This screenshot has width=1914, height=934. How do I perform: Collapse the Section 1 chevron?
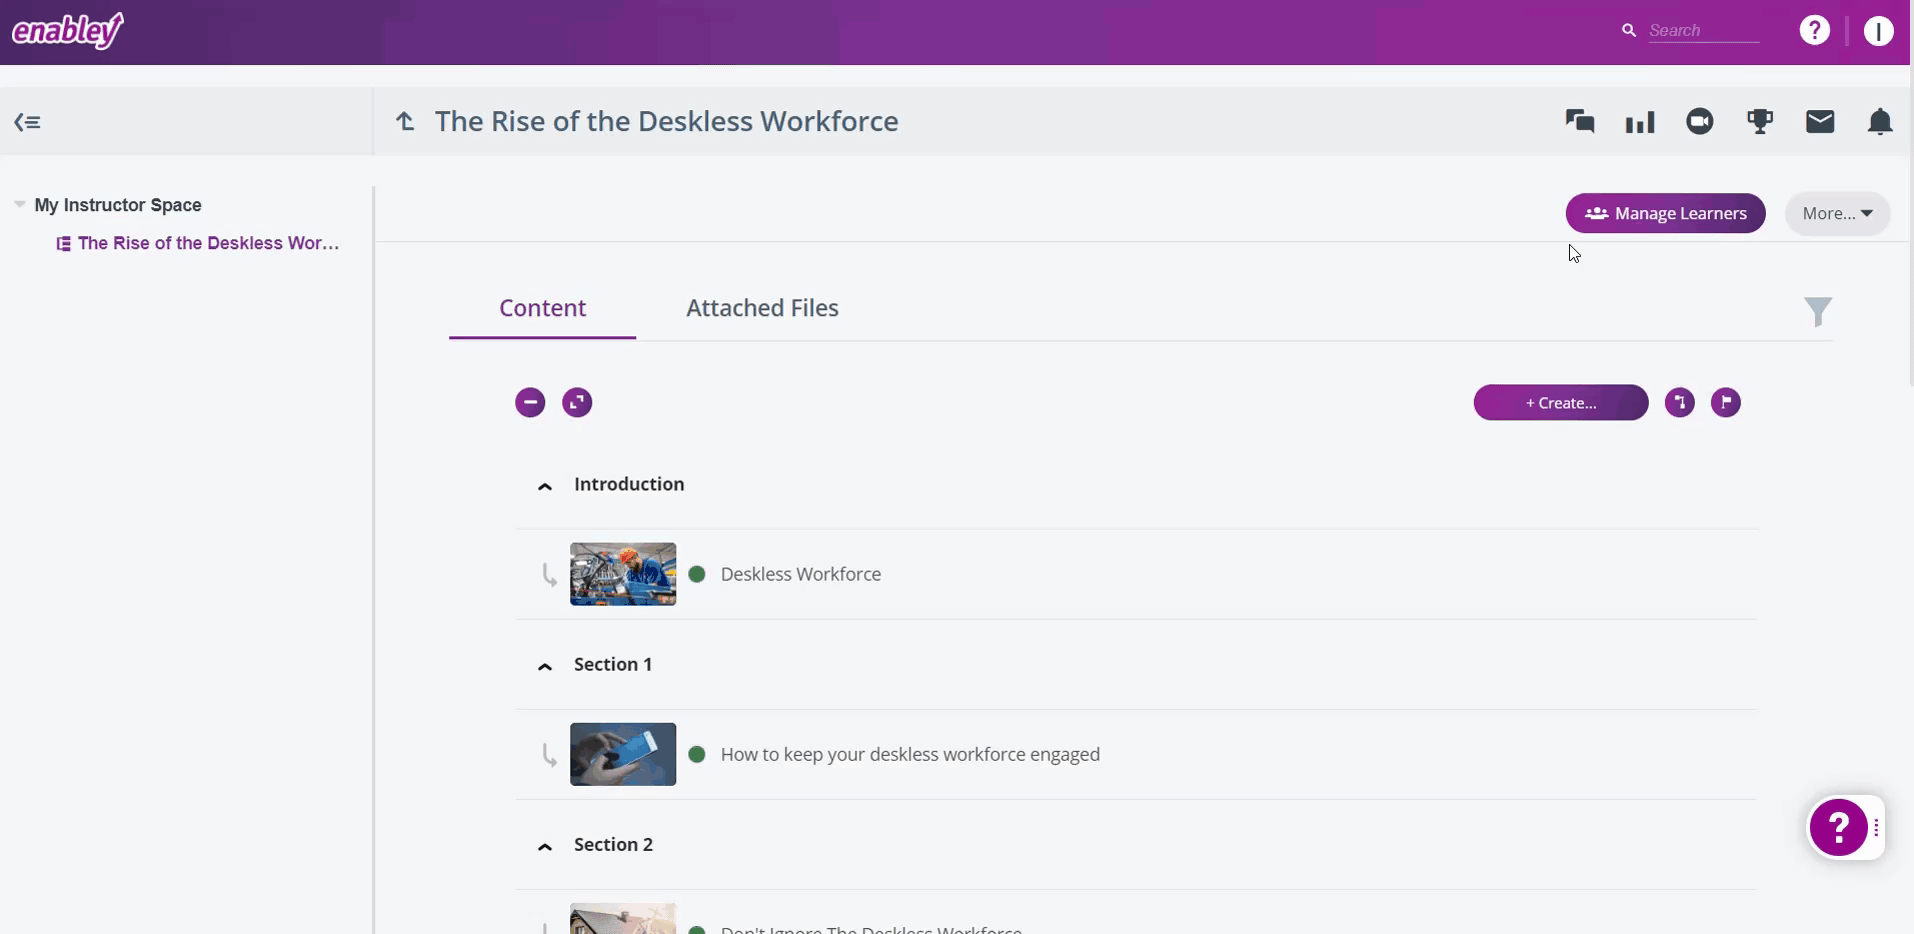(x=545, y=666)
